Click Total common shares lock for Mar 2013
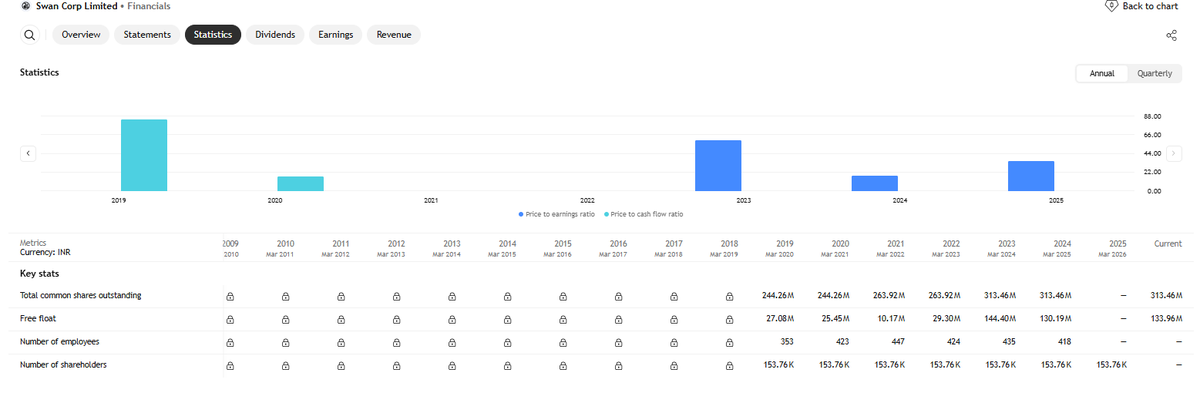 [x=396, y=296]
